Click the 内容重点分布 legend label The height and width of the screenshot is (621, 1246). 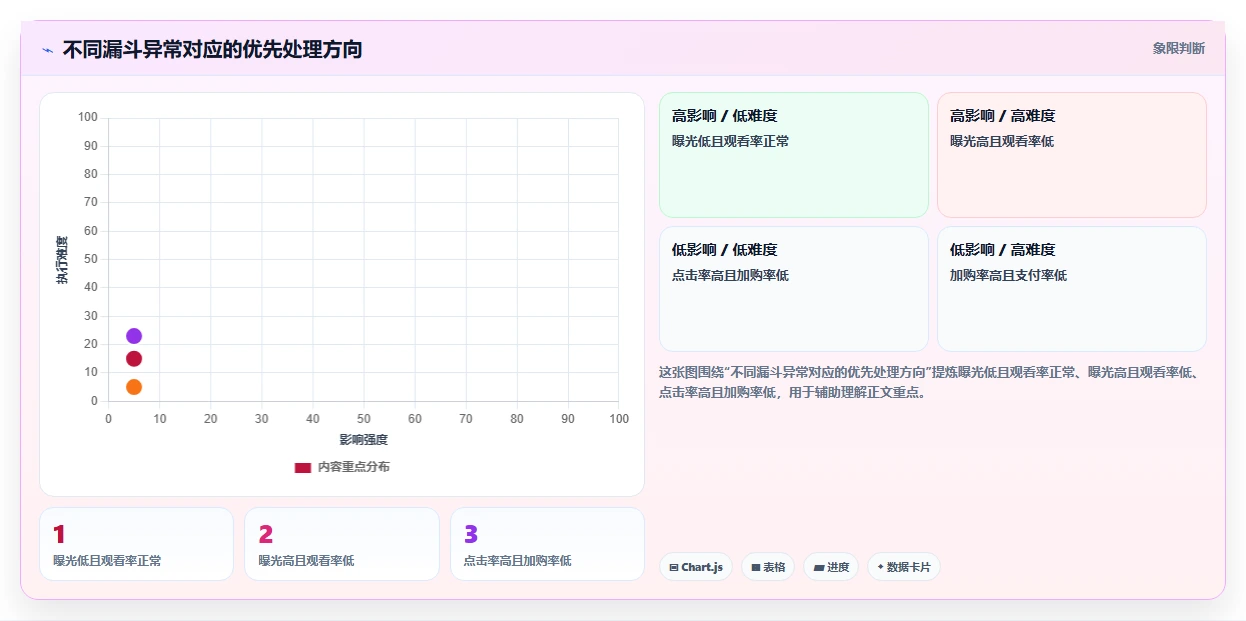click(353, 467)
